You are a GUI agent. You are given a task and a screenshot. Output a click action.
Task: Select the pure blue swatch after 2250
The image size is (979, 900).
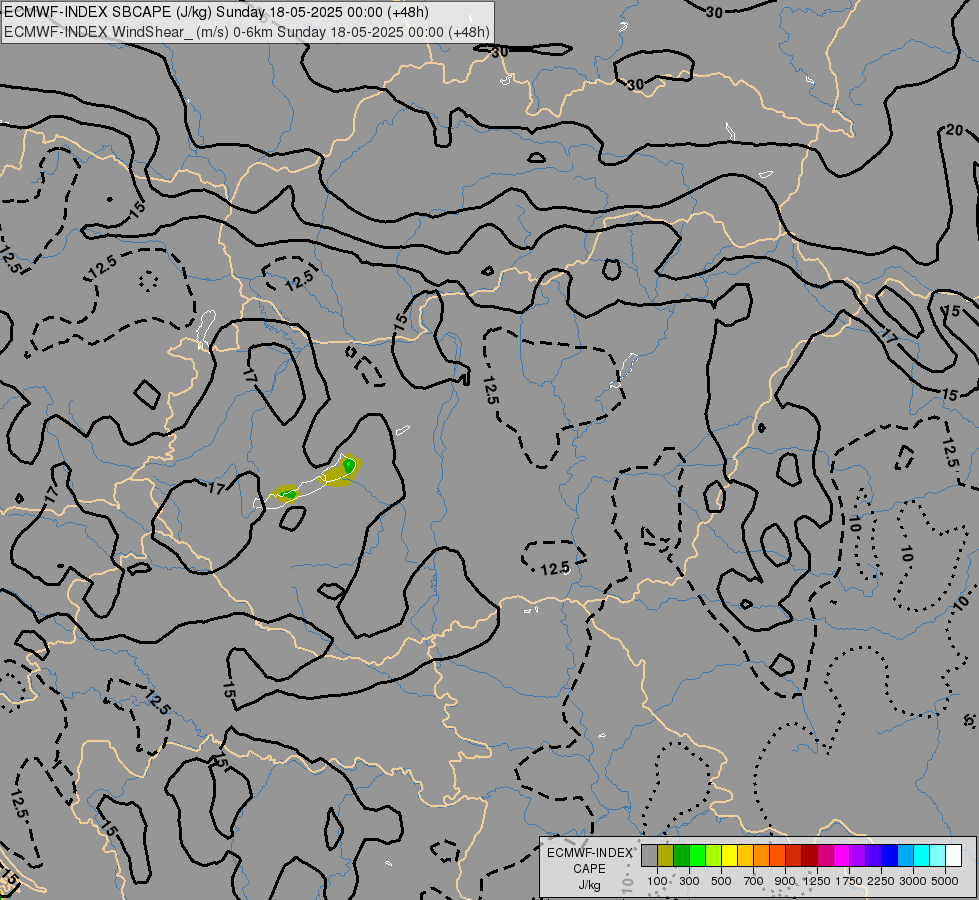click(889, 855)
